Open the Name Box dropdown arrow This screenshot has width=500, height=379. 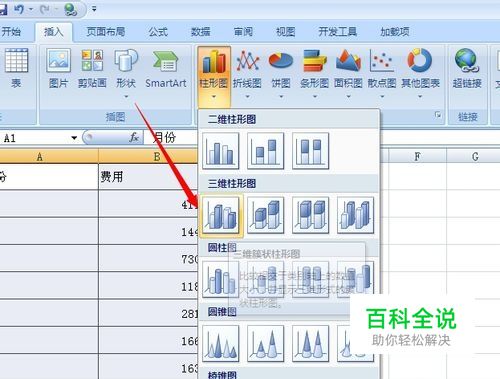coord(74,138)
